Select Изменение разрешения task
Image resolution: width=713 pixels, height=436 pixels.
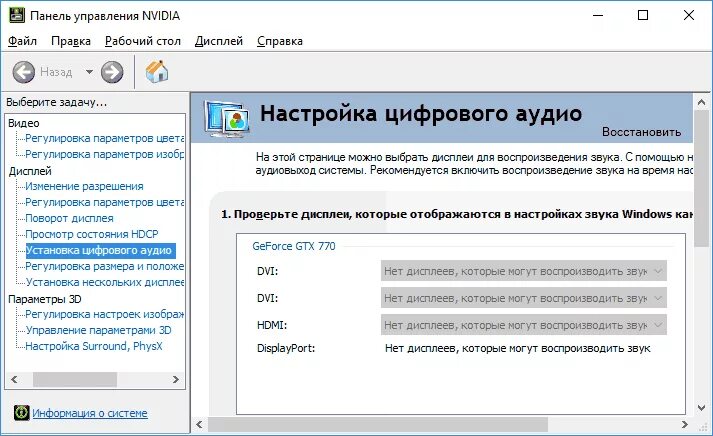click(x=84, y=186)
